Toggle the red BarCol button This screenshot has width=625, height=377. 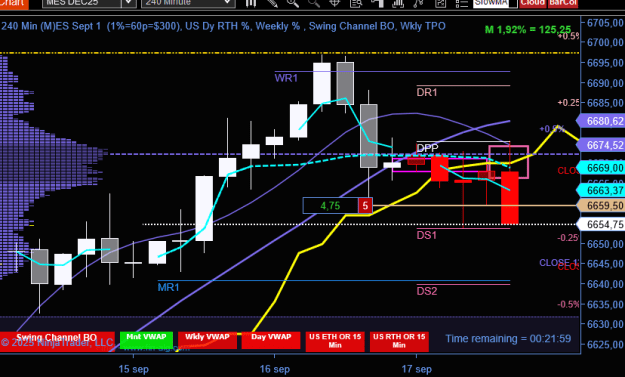tap(563, 3)
